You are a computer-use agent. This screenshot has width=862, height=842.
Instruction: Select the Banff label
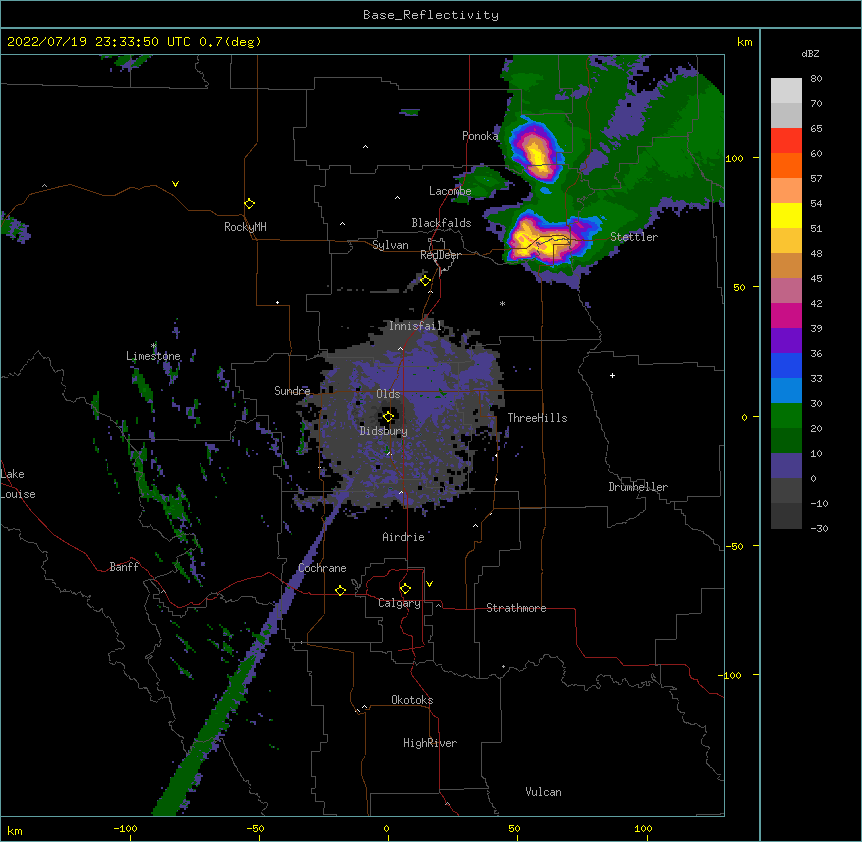click(x=124, y=567)
